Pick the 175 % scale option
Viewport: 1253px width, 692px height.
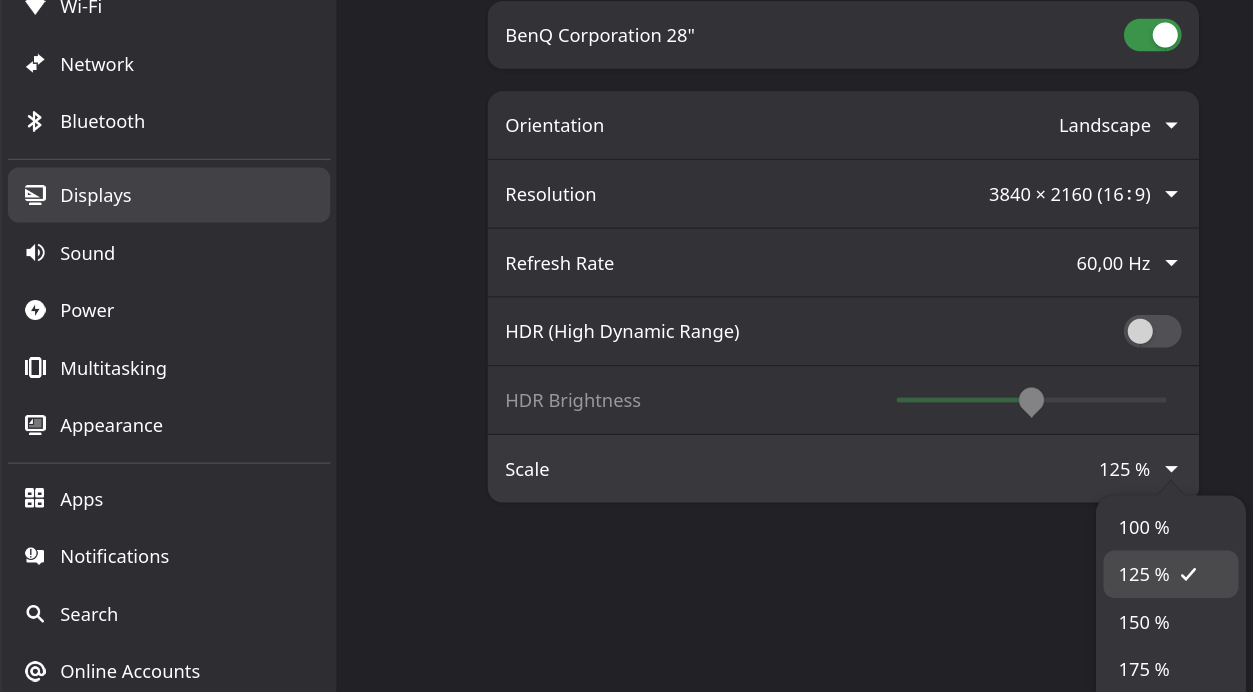1144,670
